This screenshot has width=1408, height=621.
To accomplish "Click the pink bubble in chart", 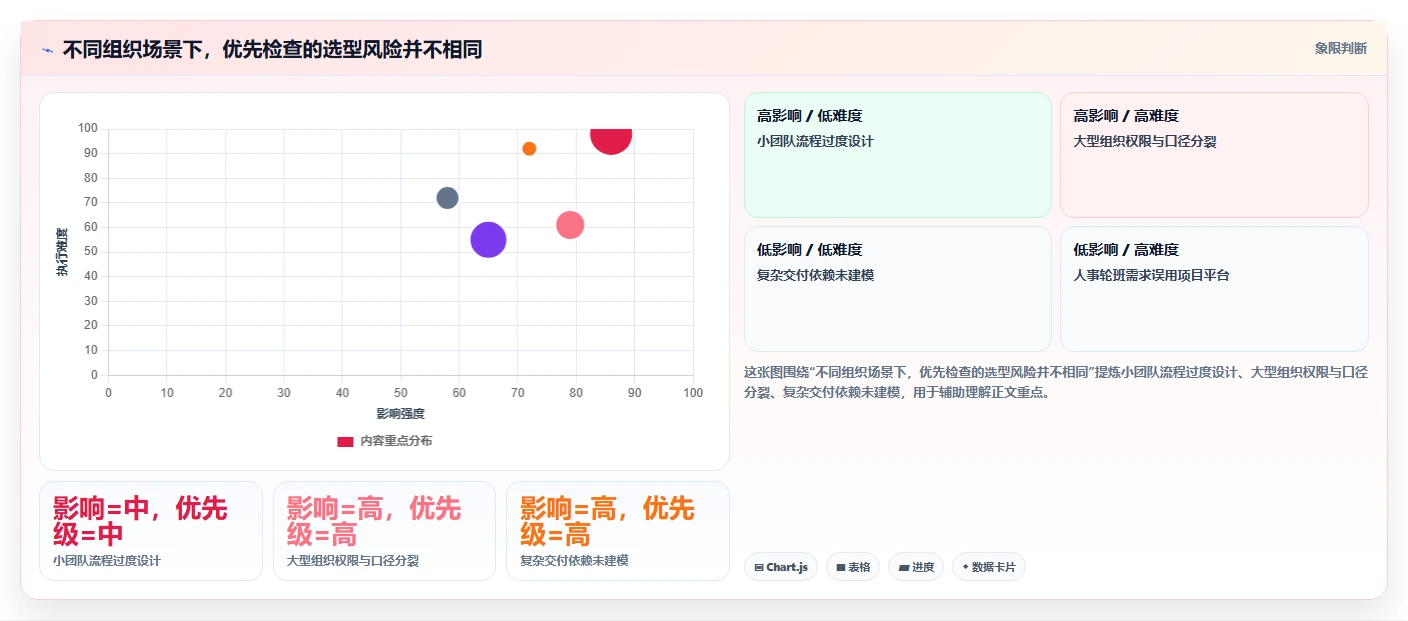I will point(570,225).
